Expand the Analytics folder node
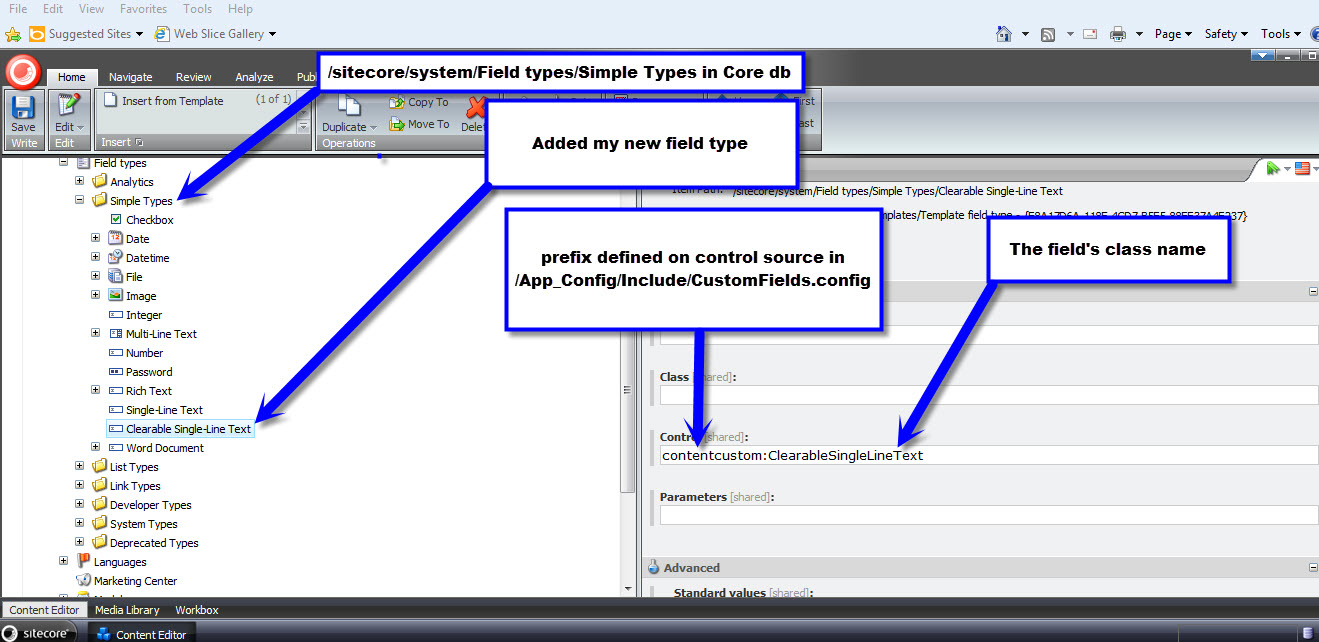This screenshot has width=1319, height=642. click(80, 182)
